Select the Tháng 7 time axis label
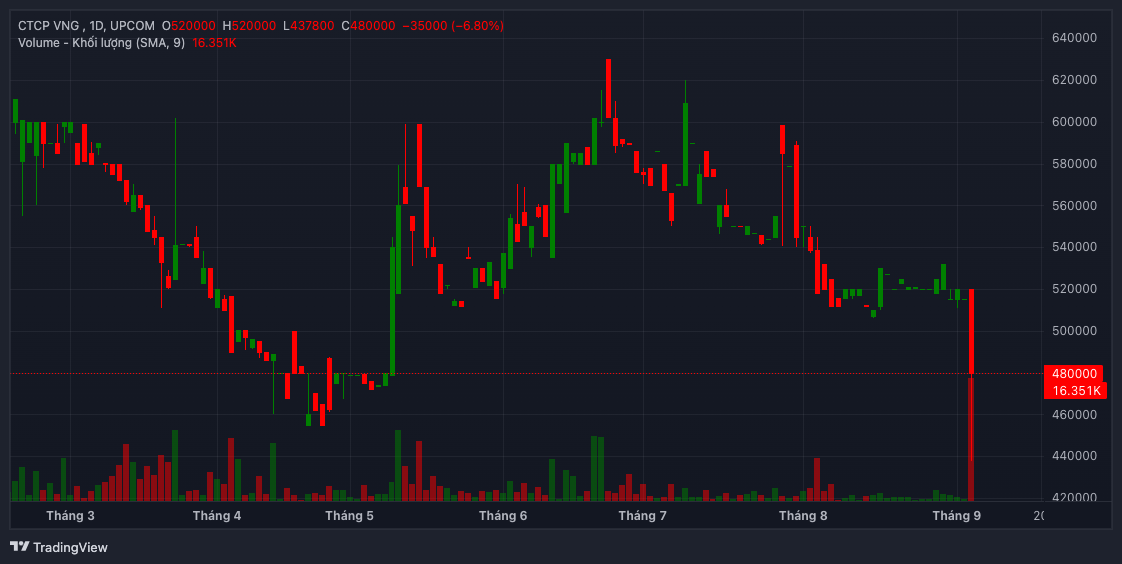The height and width of the screenshot is (564, 1122). click(642, 516)
